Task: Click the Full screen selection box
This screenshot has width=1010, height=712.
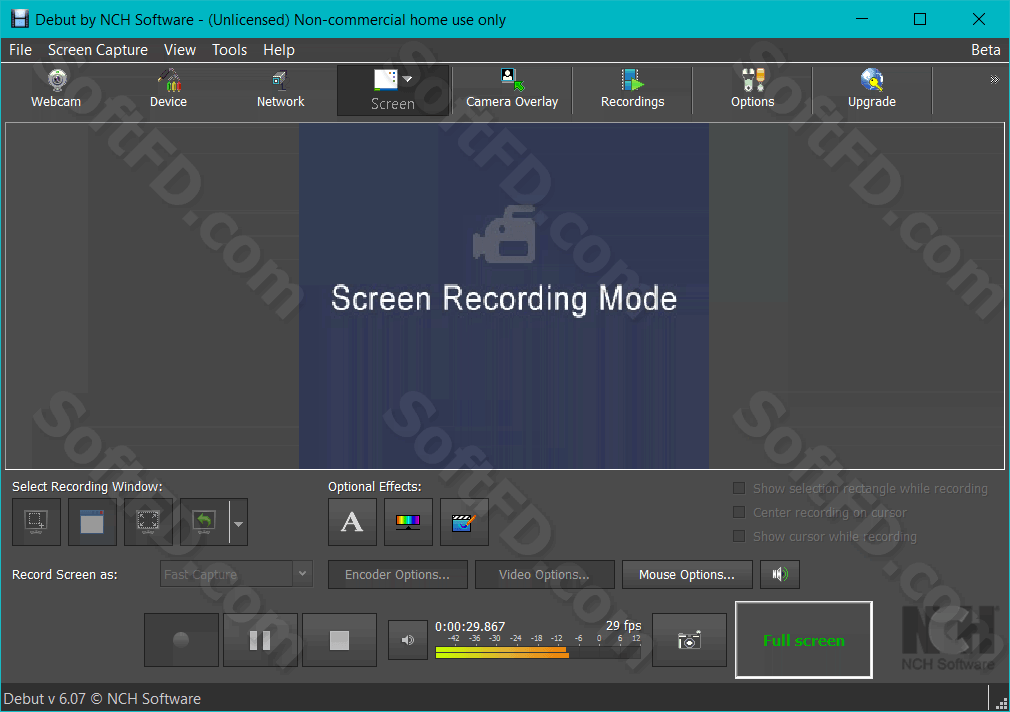Action: point(804,640)
